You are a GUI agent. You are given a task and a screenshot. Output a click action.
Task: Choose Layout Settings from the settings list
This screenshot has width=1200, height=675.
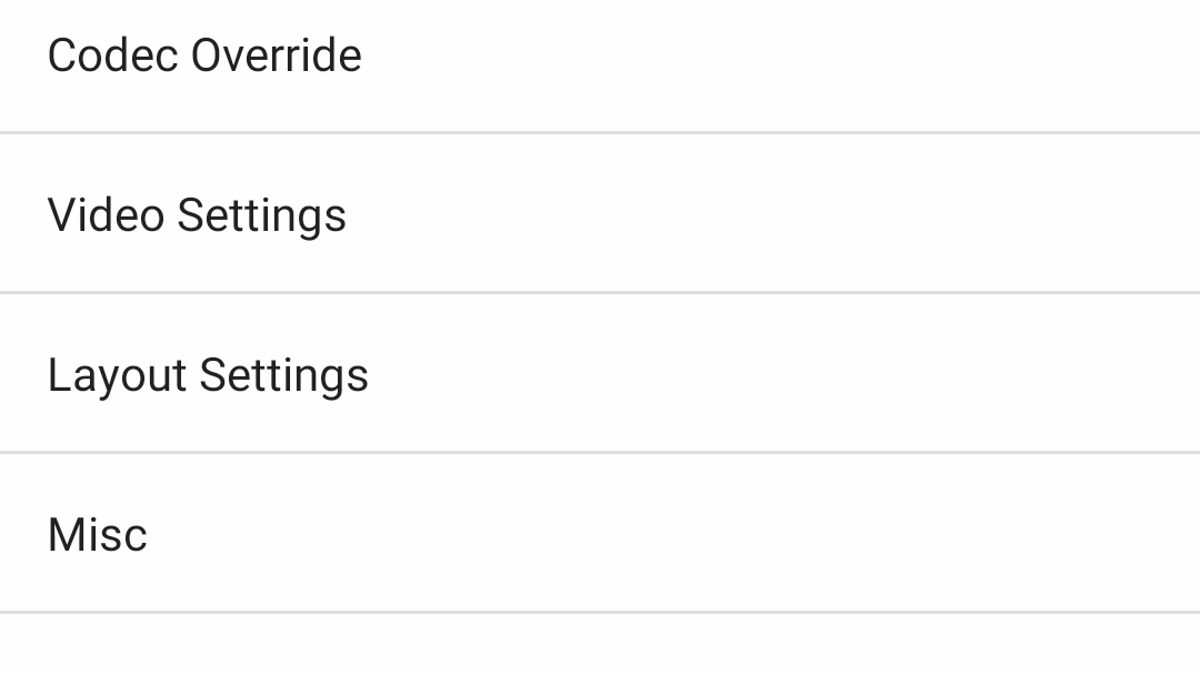click(x=600, y=373)
